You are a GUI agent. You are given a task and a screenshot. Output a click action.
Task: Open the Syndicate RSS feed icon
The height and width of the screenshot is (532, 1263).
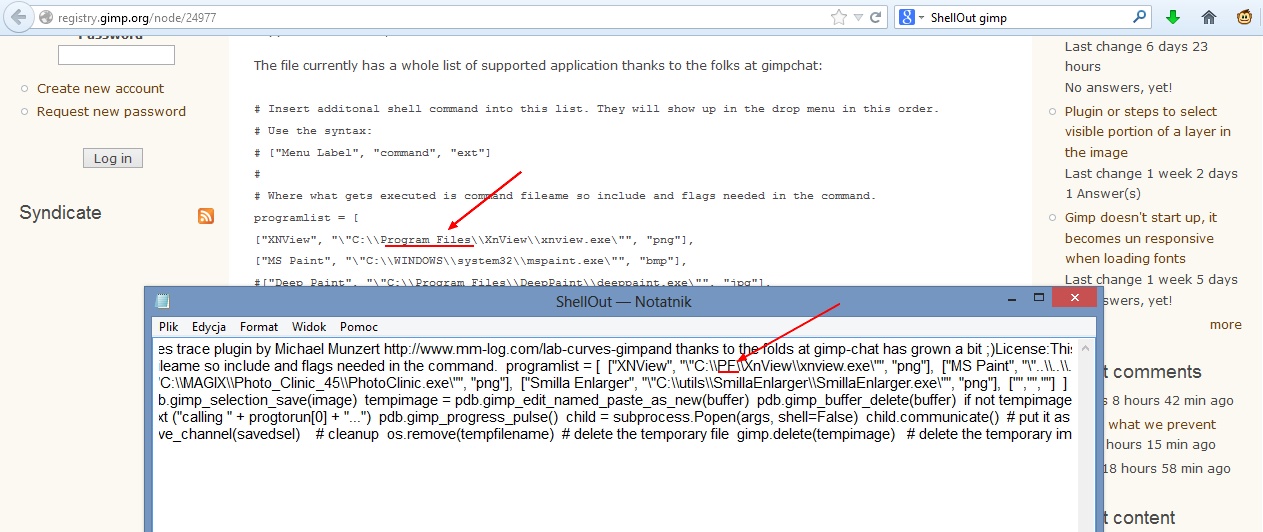click(x=206, y=215)
